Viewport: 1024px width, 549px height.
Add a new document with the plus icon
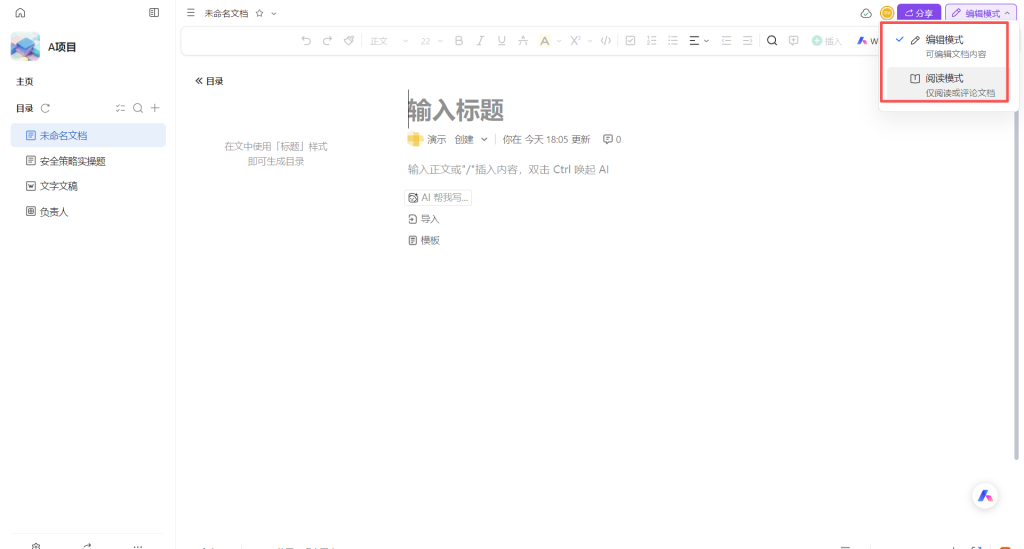(x=155, y=108)
